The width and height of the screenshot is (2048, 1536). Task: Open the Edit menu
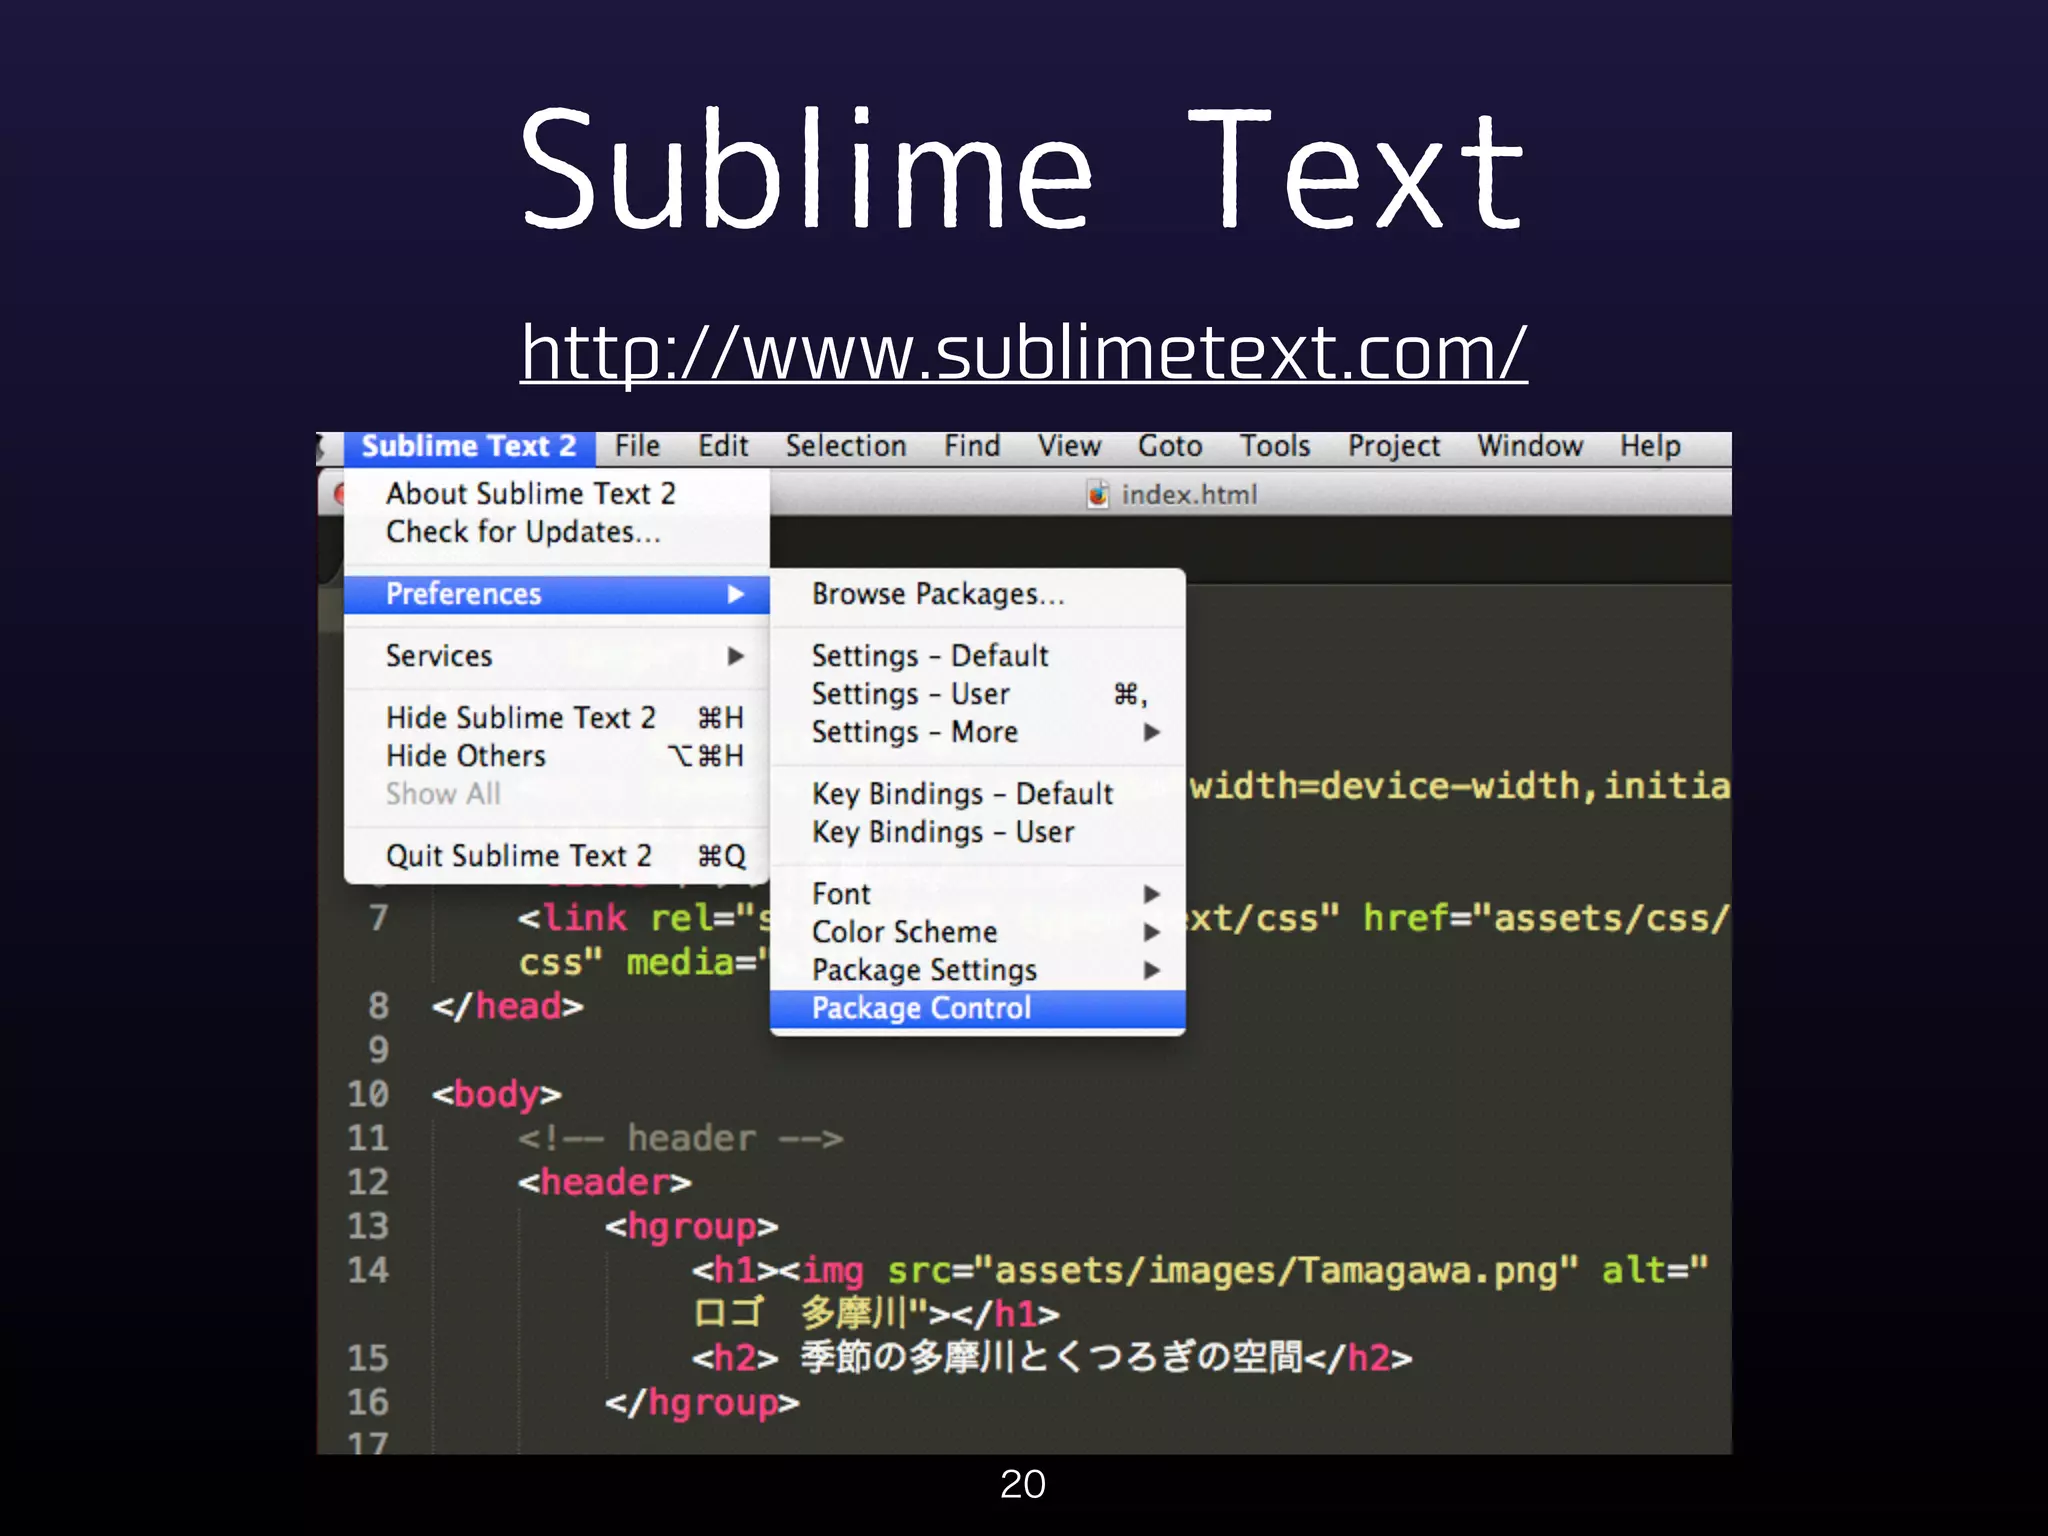pos(723,446)
